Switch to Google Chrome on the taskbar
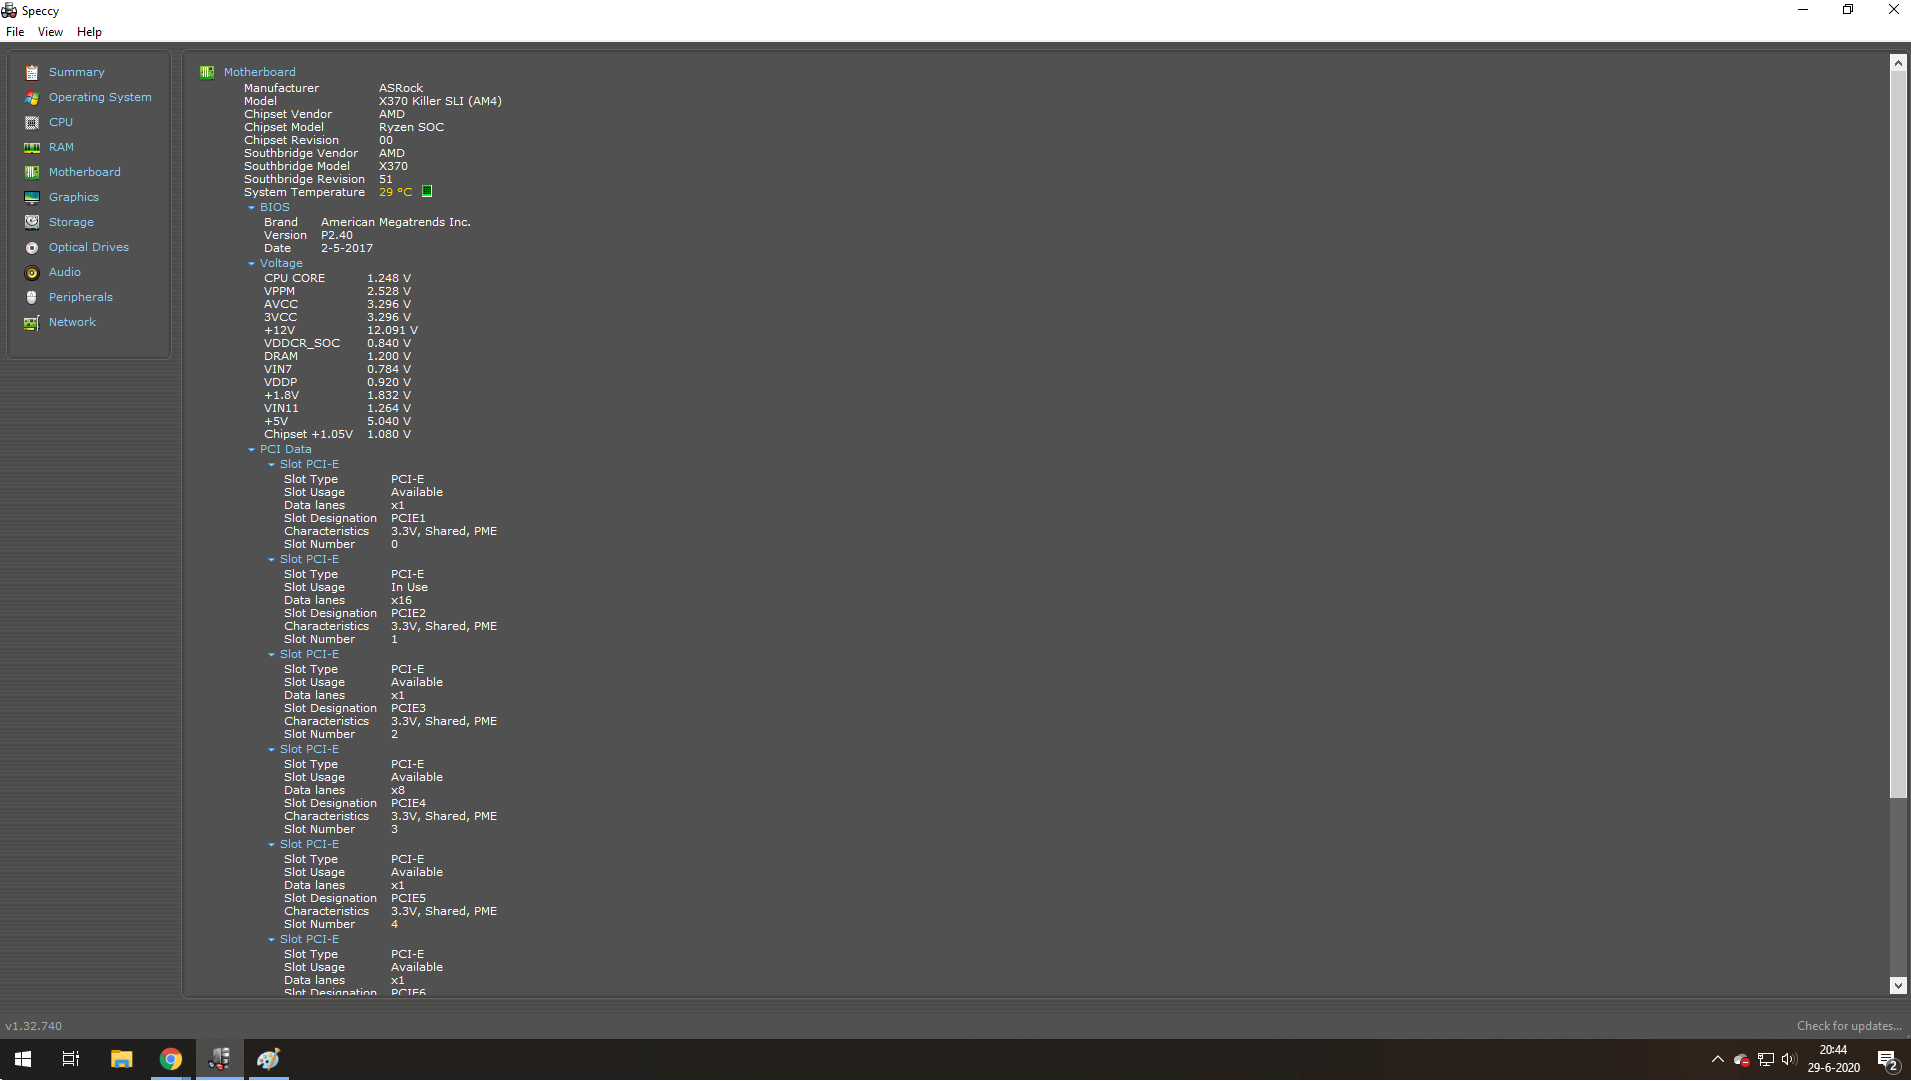The height and width of the screenshot is (1081, 1911). [x=171, y=1059]
